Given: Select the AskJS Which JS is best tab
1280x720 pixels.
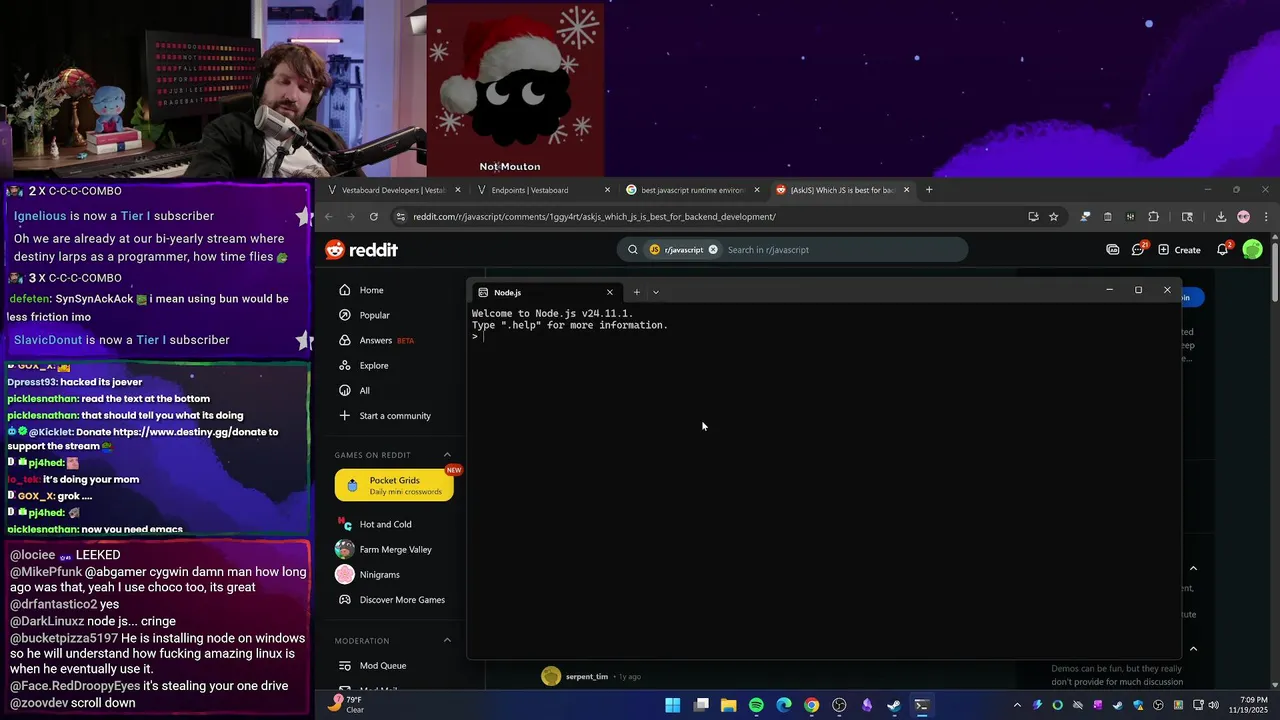Looking at the screenshot, I should 841,190.
